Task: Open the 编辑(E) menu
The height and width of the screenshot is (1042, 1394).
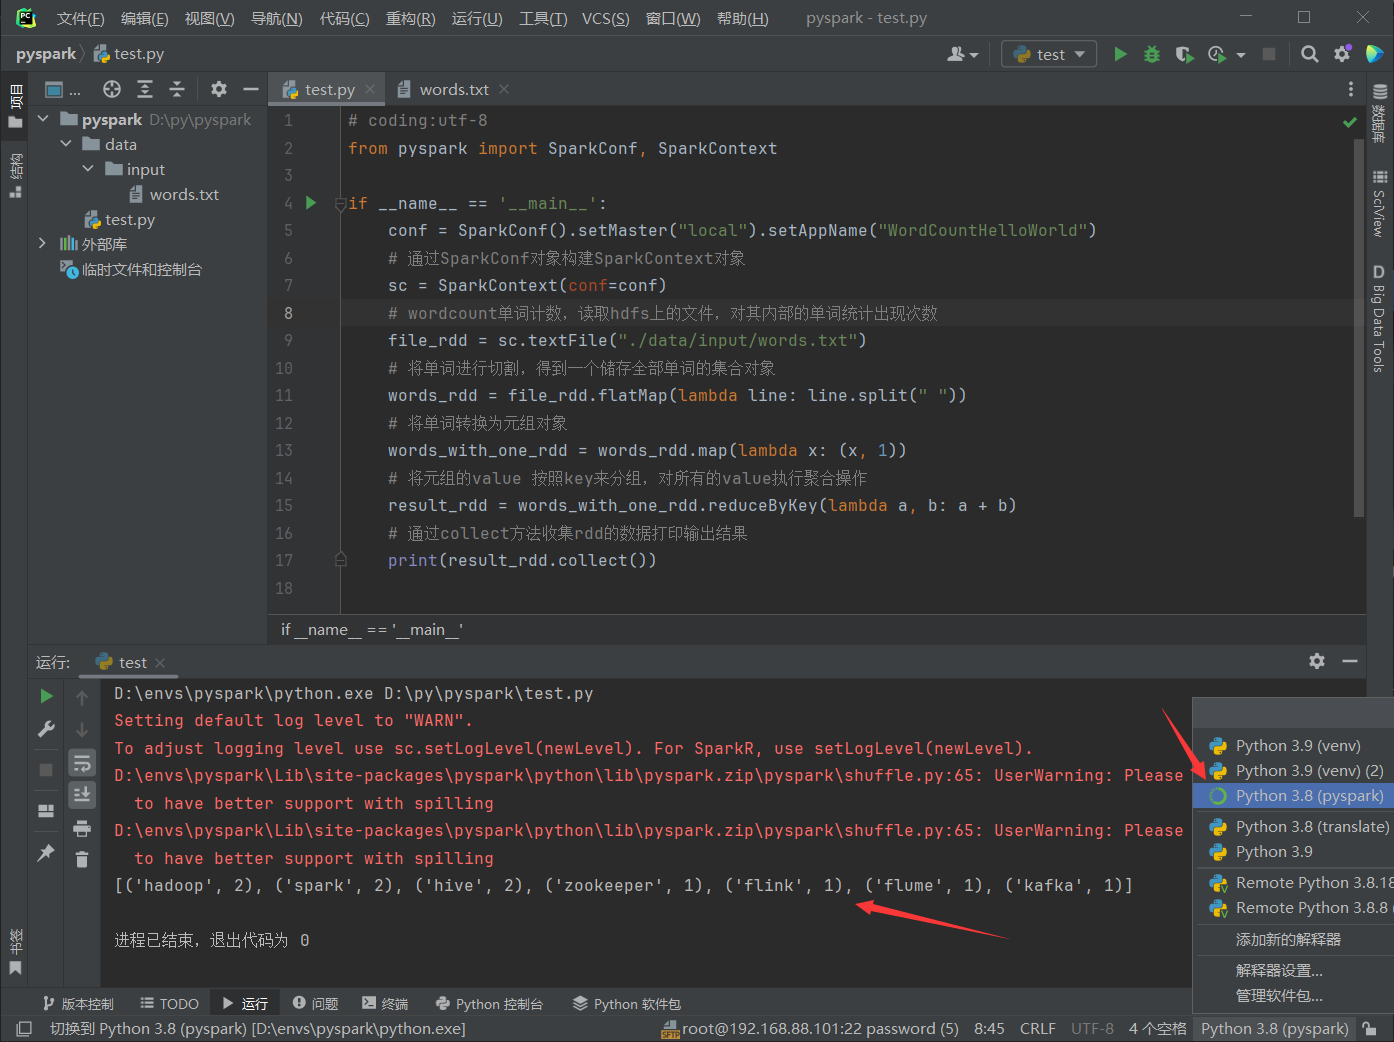Action: (144, 18)
